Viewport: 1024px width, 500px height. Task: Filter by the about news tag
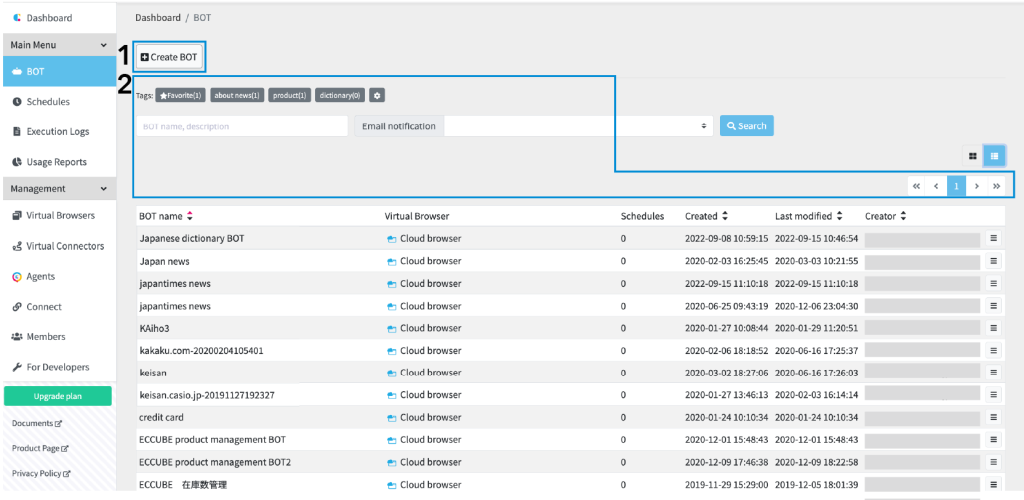(237, 95)
